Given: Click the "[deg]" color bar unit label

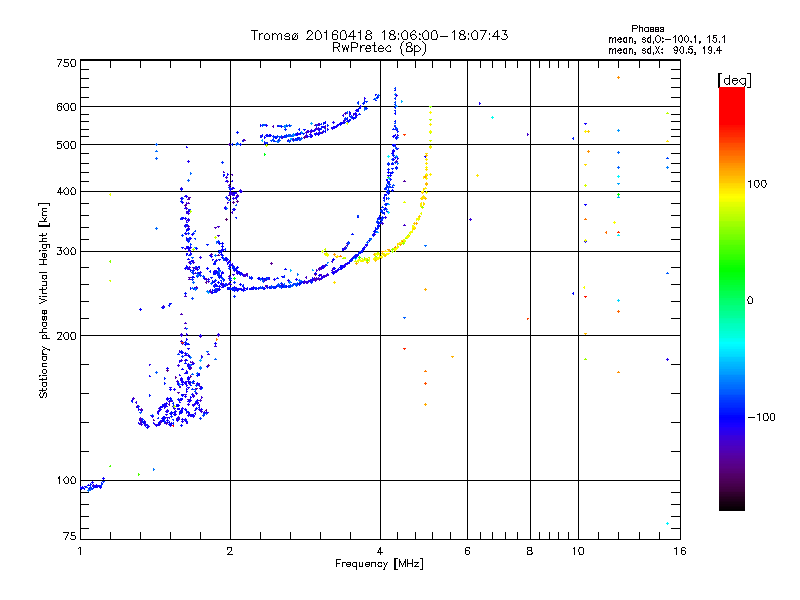Looking at the screenshot, I should (734, 80).
